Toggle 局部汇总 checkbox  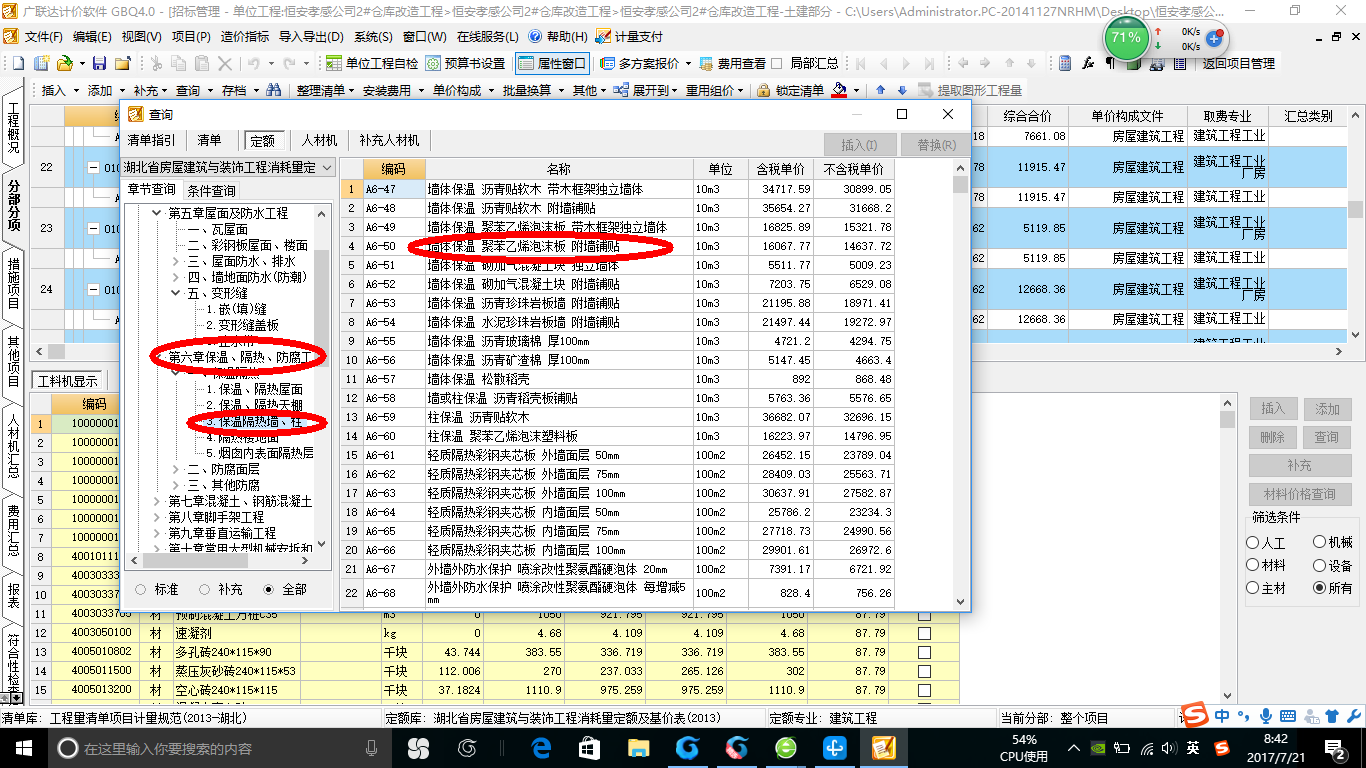[777, 63]
